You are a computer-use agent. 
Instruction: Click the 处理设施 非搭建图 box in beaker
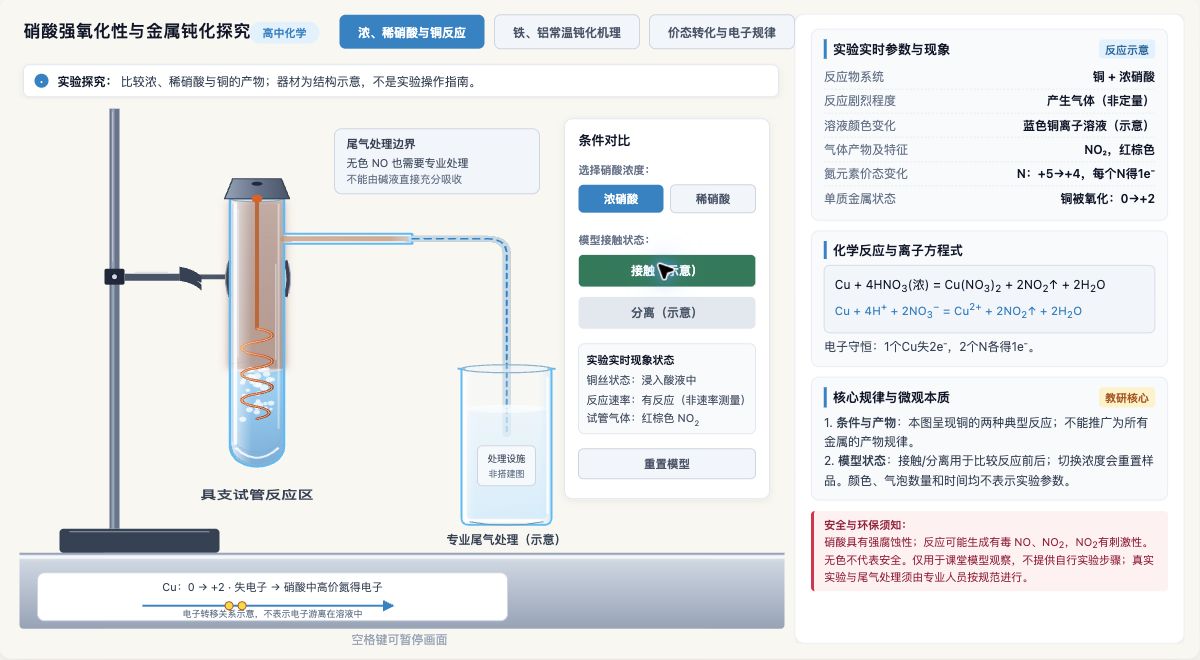(x=506, y=465)
